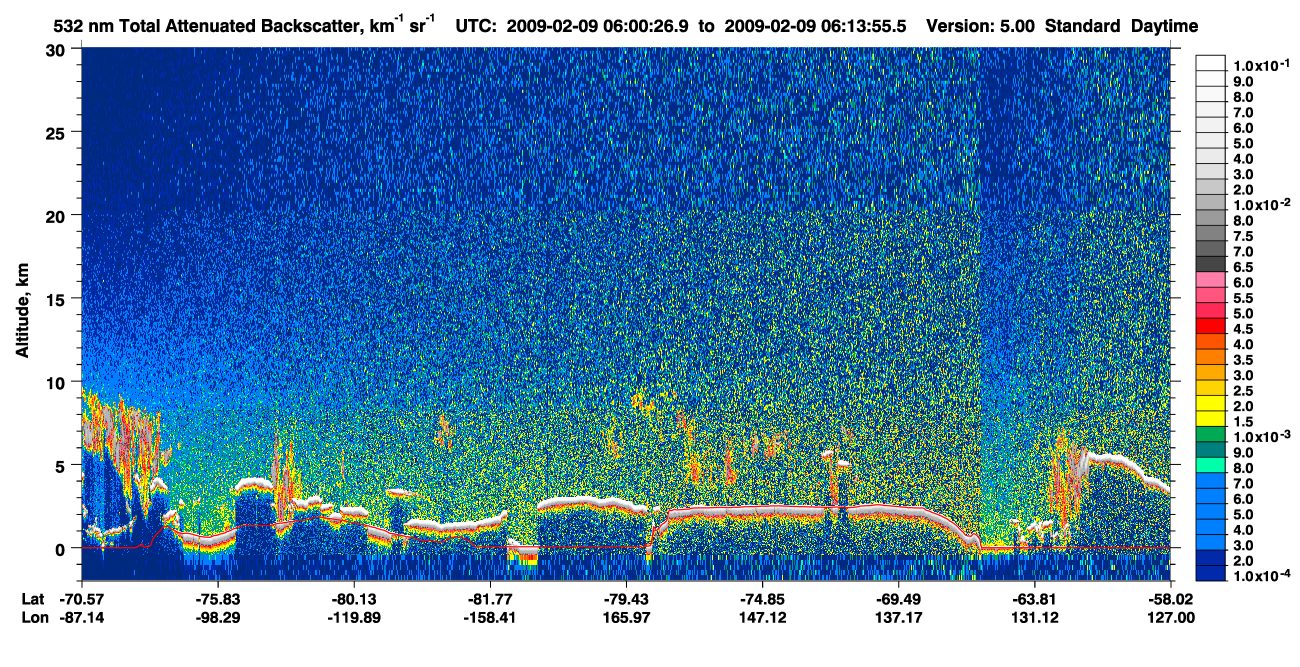
Task: Click the colorbar label '1.0x10-1' at top
Action: point(1262,65)
